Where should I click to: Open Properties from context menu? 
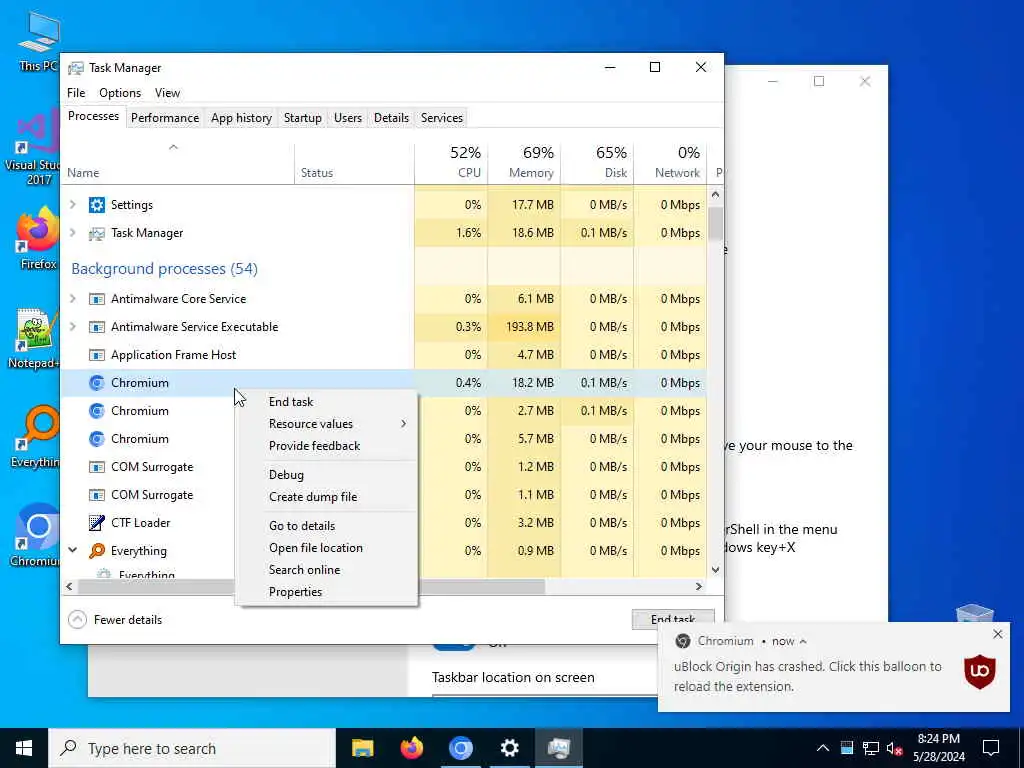coord(326,592)
